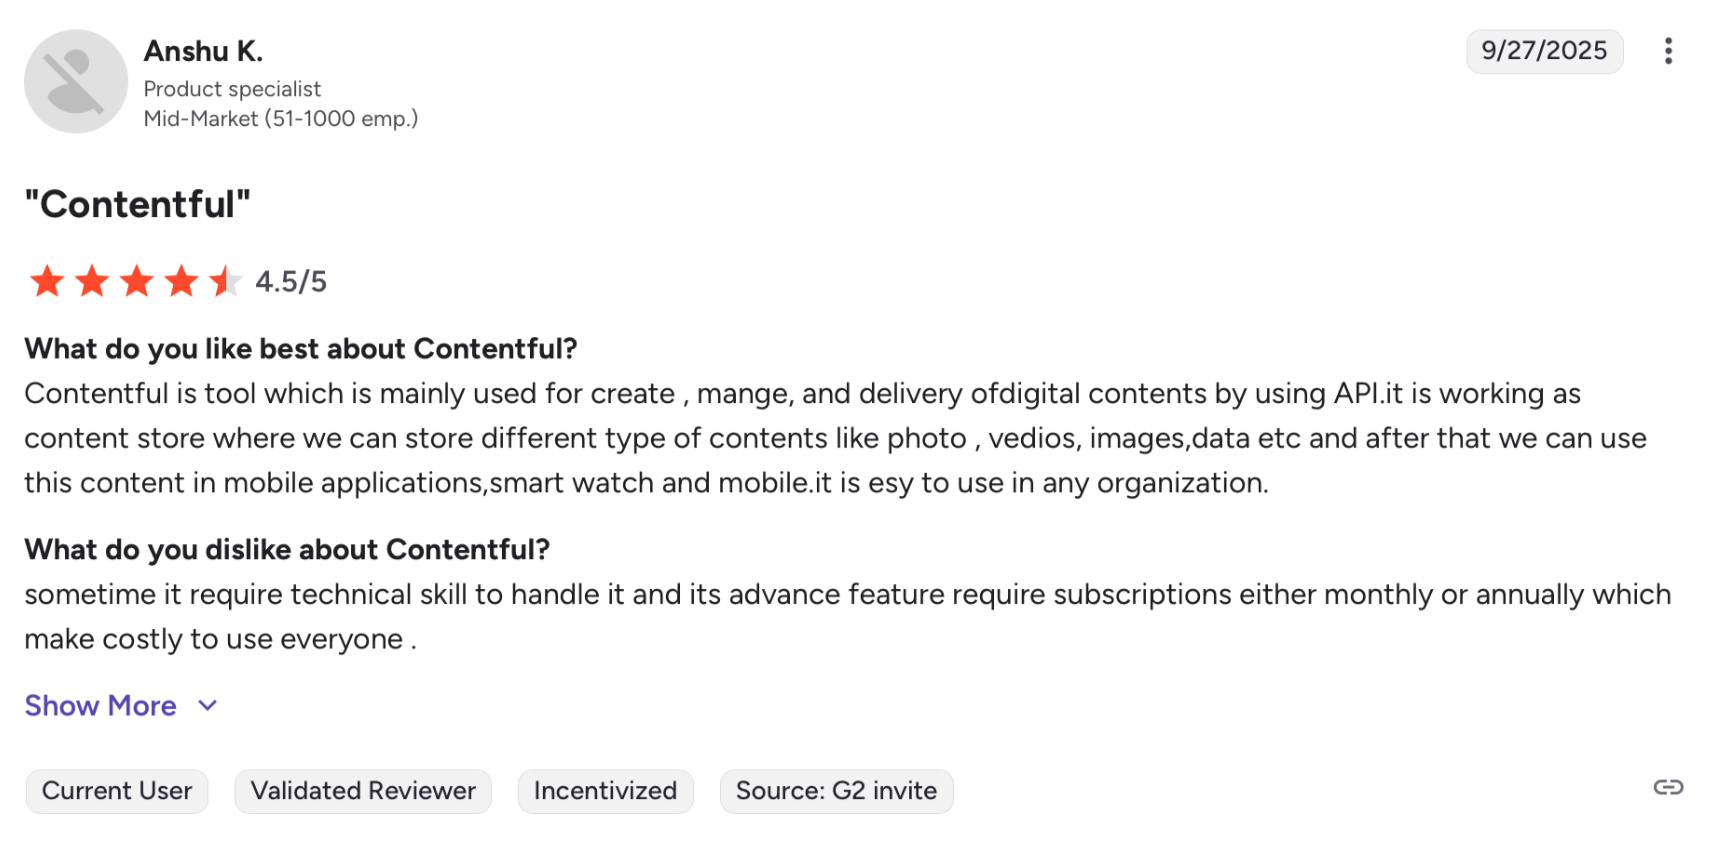Click the Current User tag
The width and height of the screenshot is (1734, 842).
117,791
